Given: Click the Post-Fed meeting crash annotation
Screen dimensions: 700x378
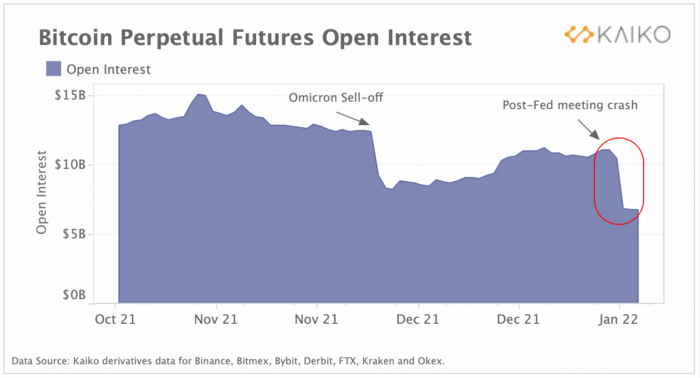Looking at the screenshot, I should pyautogui.click(x=570, y=105).
